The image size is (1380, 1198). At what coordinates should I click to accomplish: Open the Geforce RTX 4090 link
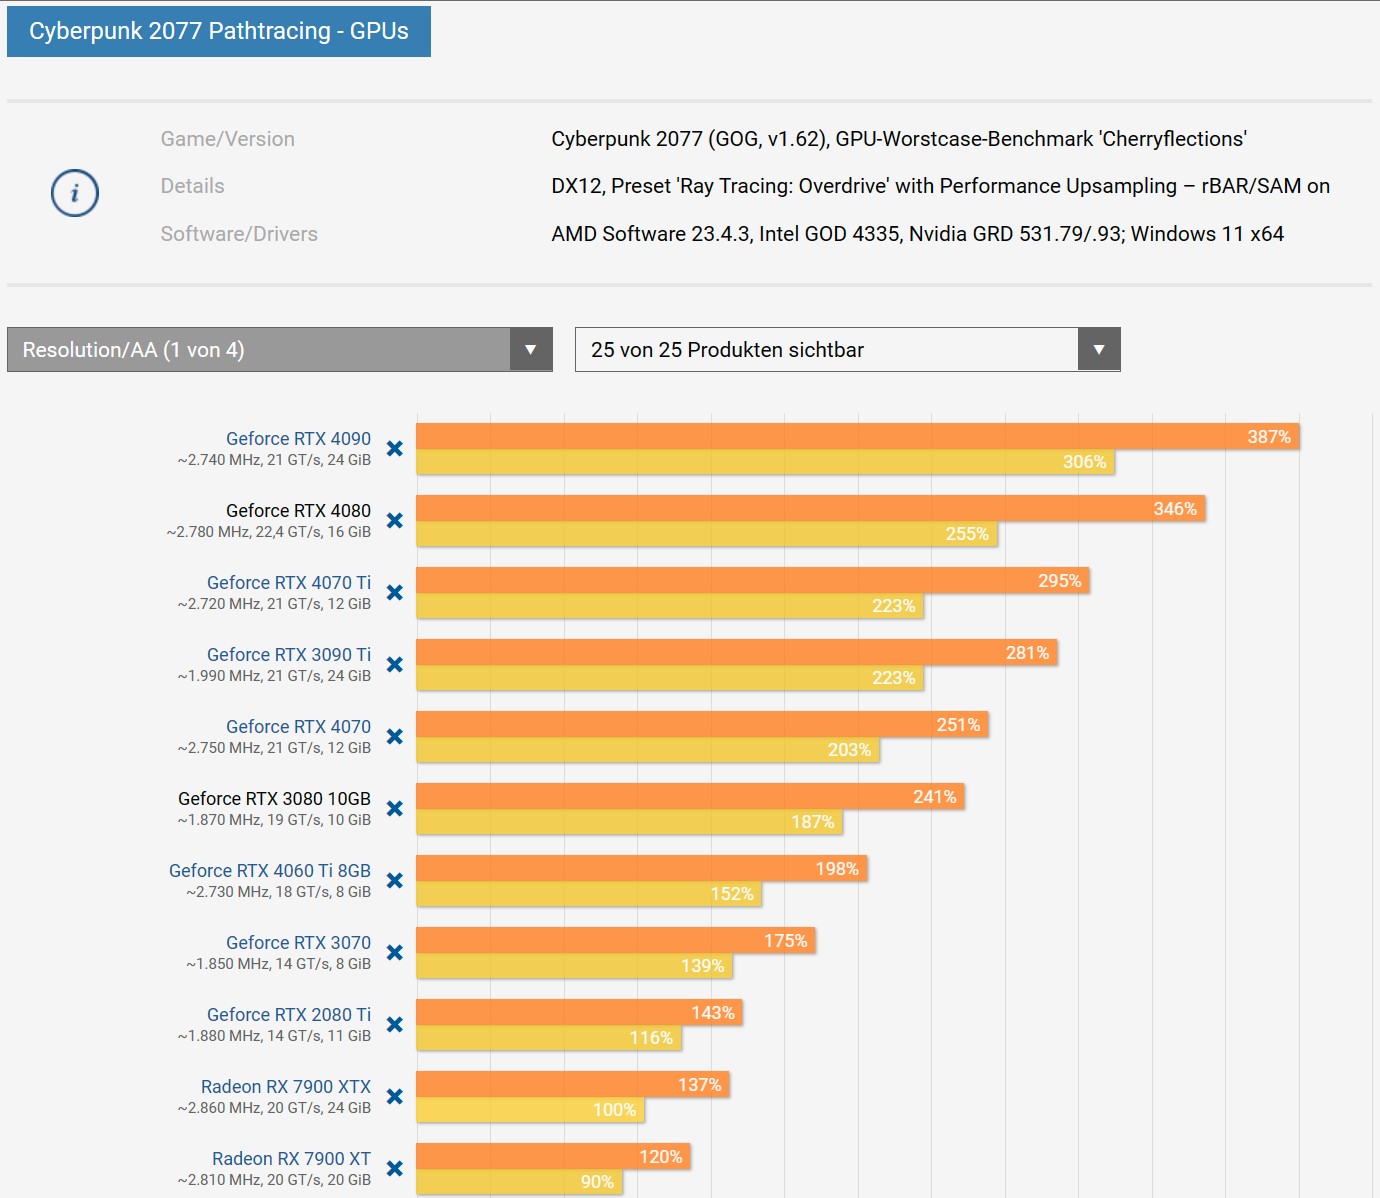point(298,439)
